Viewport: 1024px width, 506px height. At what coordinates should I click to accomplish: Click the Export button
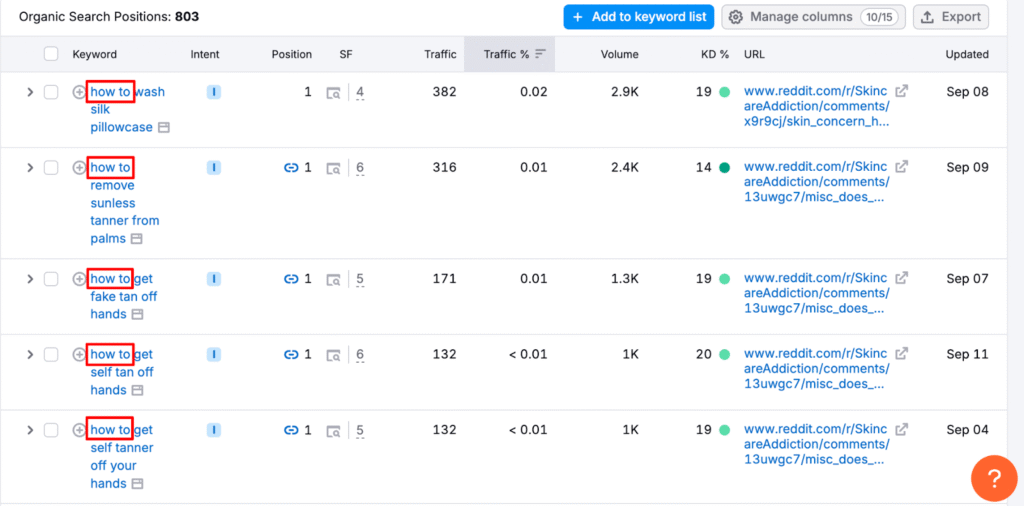950,17
